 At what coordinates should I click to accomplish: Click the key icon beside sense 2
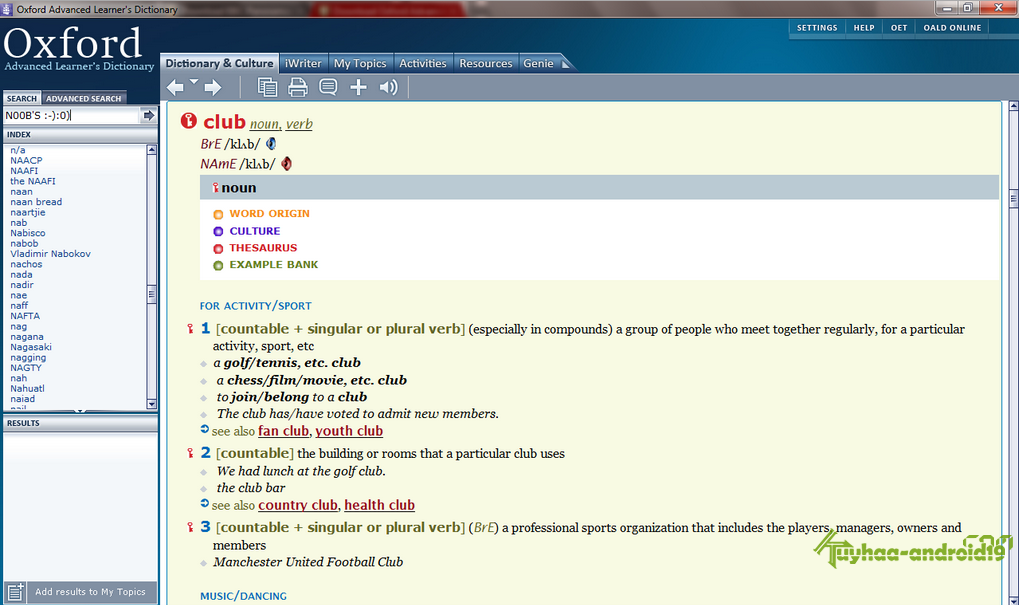tap(190, 453)
